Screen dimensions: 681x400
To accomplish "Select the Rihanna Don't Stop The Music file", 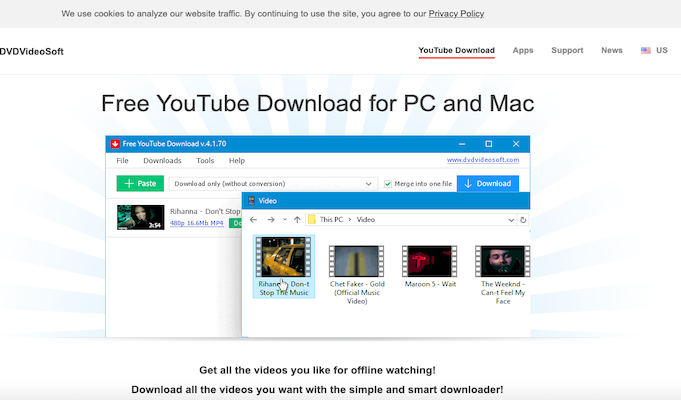I will point(284,267).
